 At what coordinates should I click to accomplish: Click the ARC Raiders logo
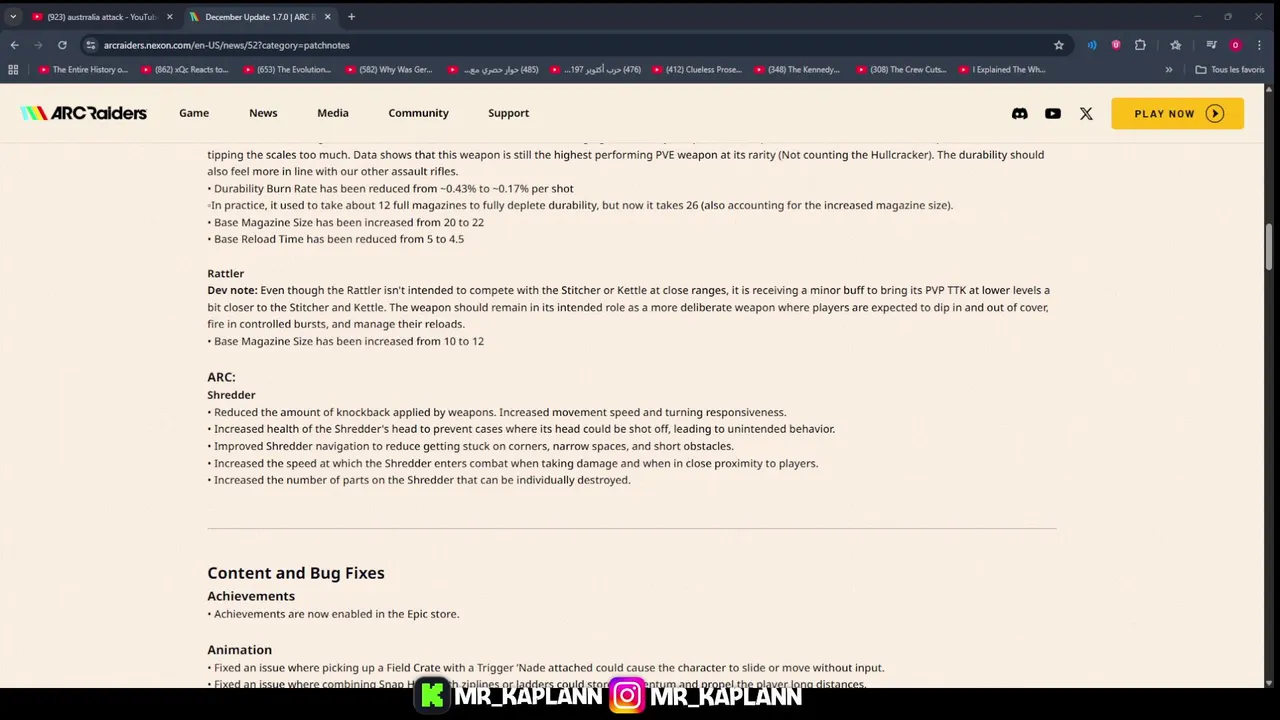pyautogui.click(x=84, y=113)
